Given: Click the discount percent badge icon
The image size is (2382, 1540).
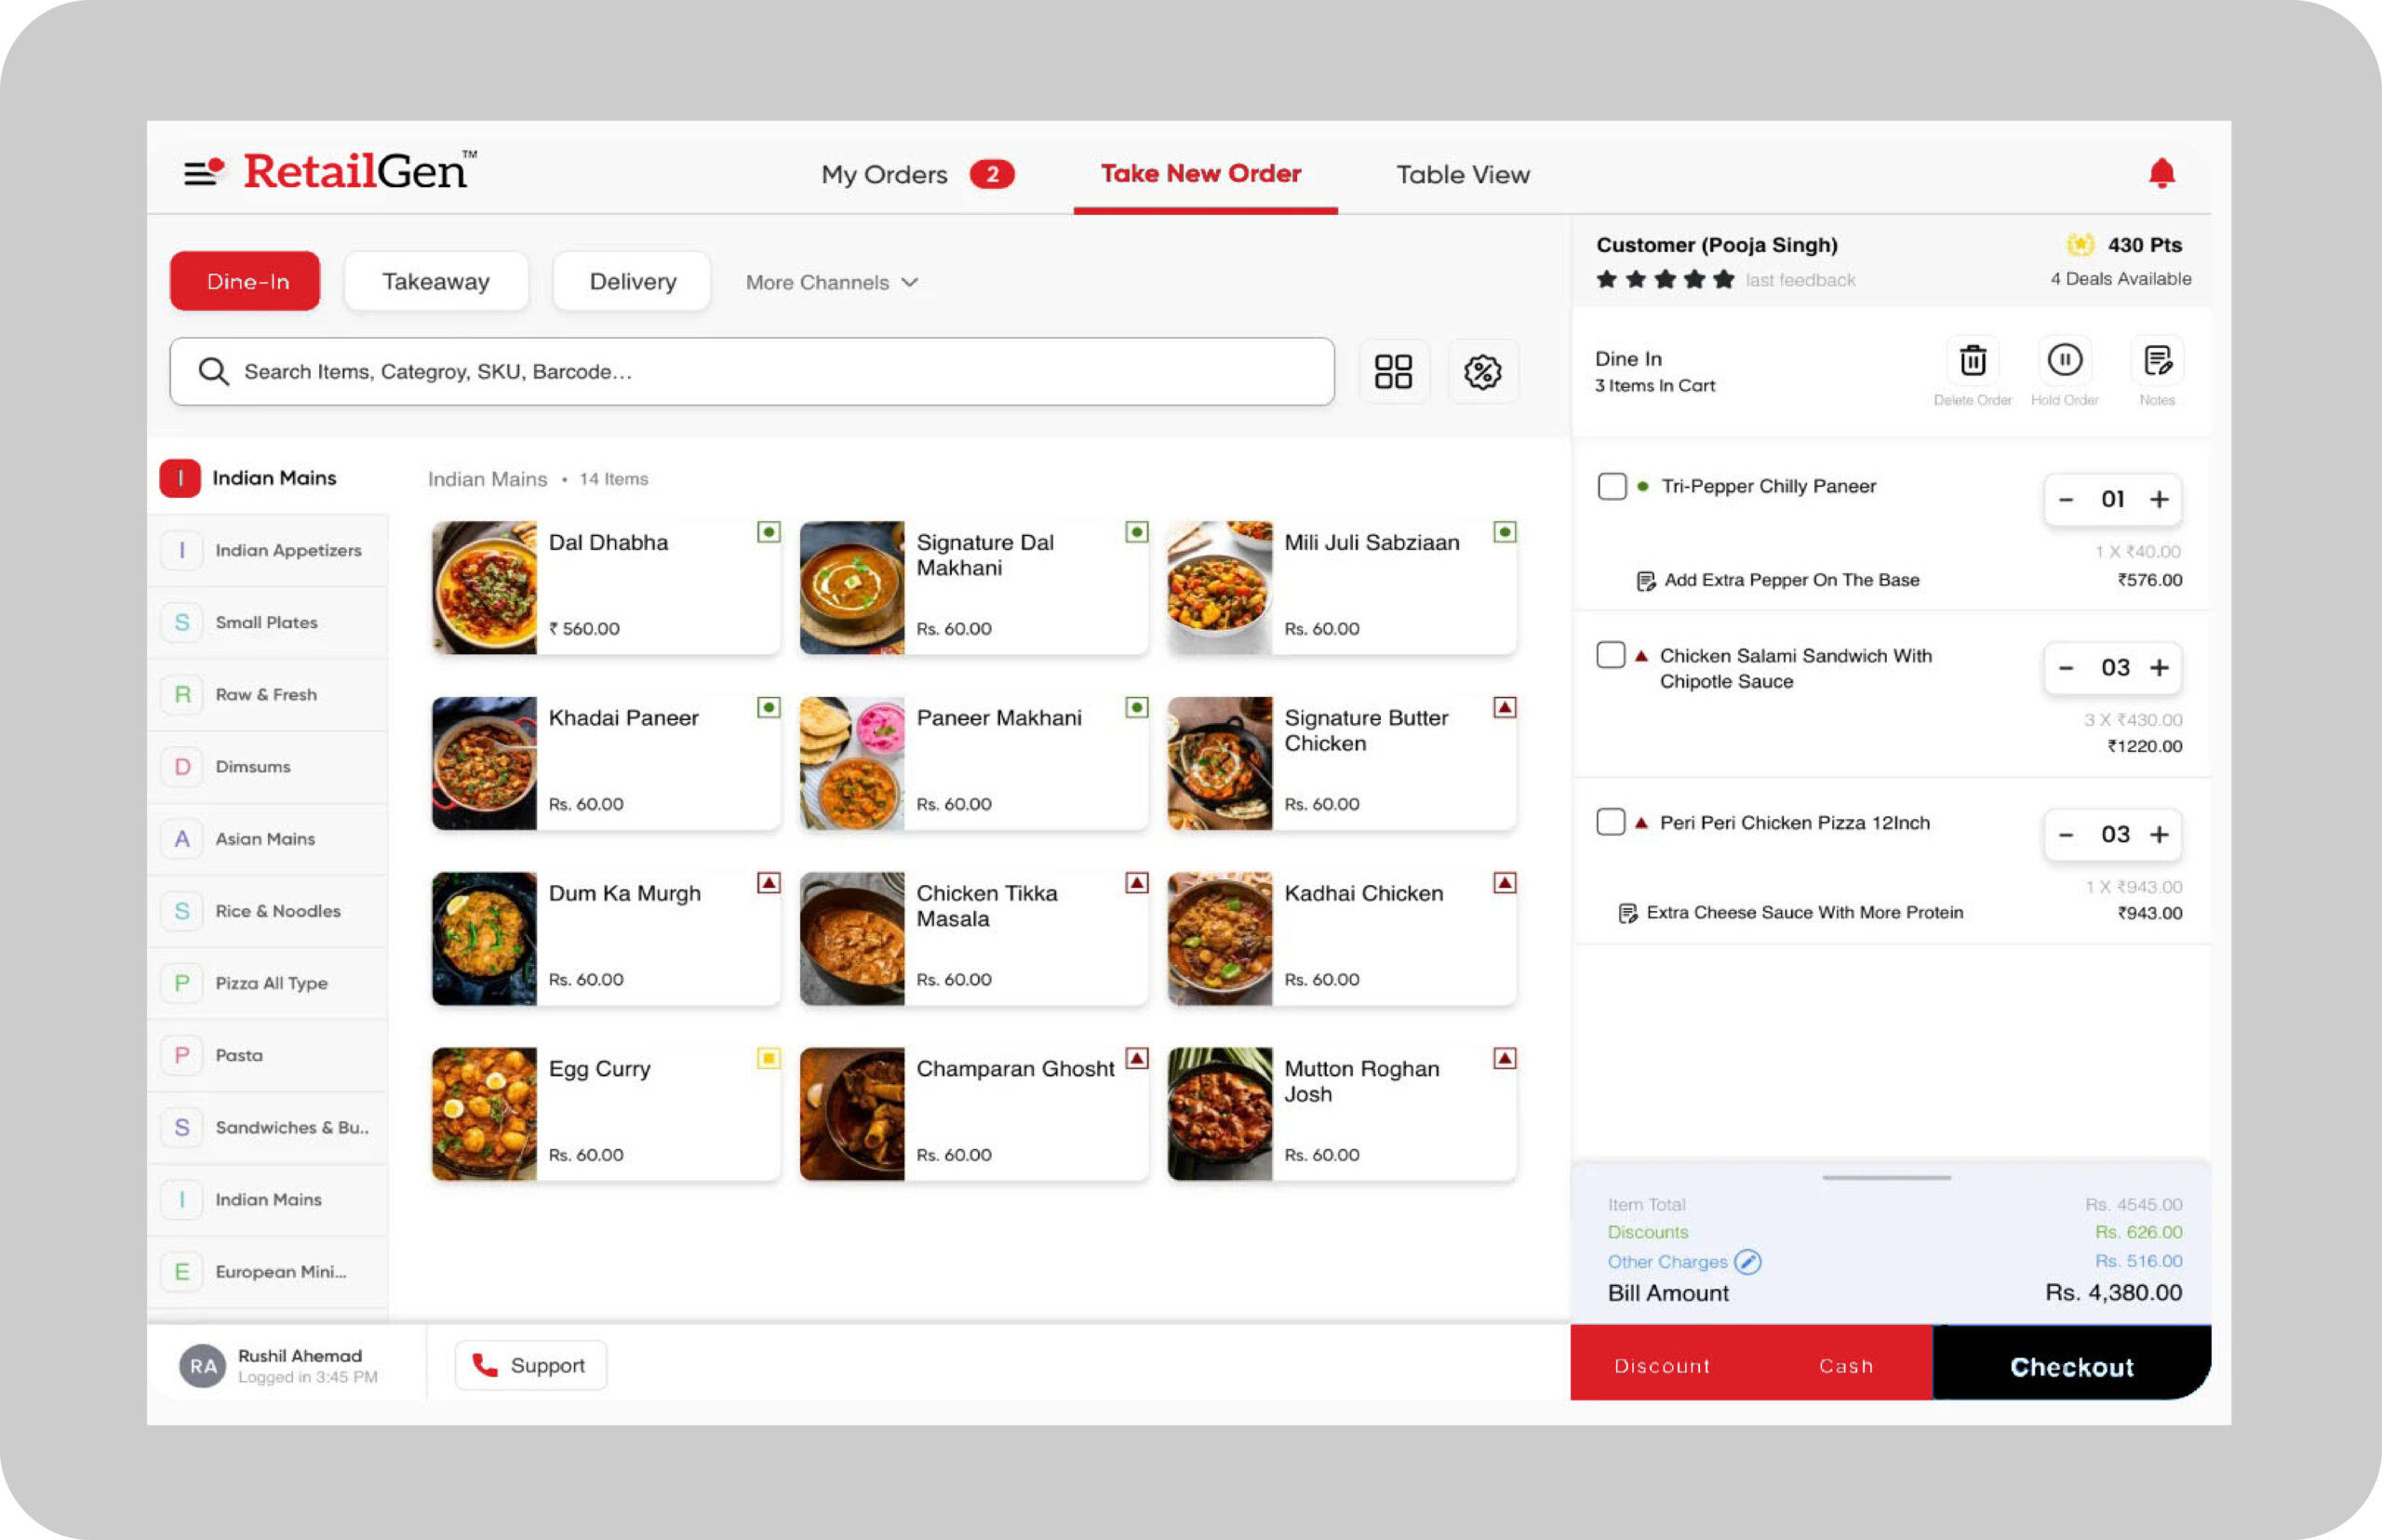Looking at the screenshot, I should pyautogui.click(x=1482, y=372).
